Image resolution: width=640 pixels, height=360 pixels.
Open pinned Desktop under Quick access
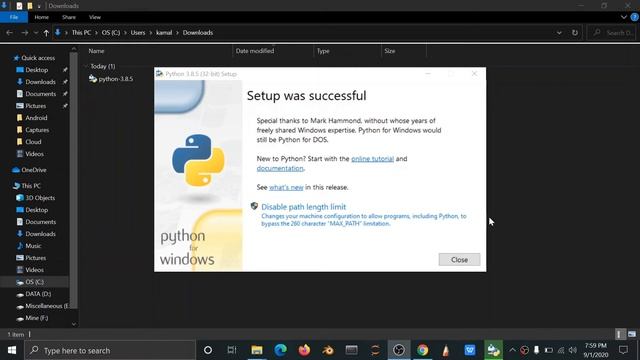37,70
